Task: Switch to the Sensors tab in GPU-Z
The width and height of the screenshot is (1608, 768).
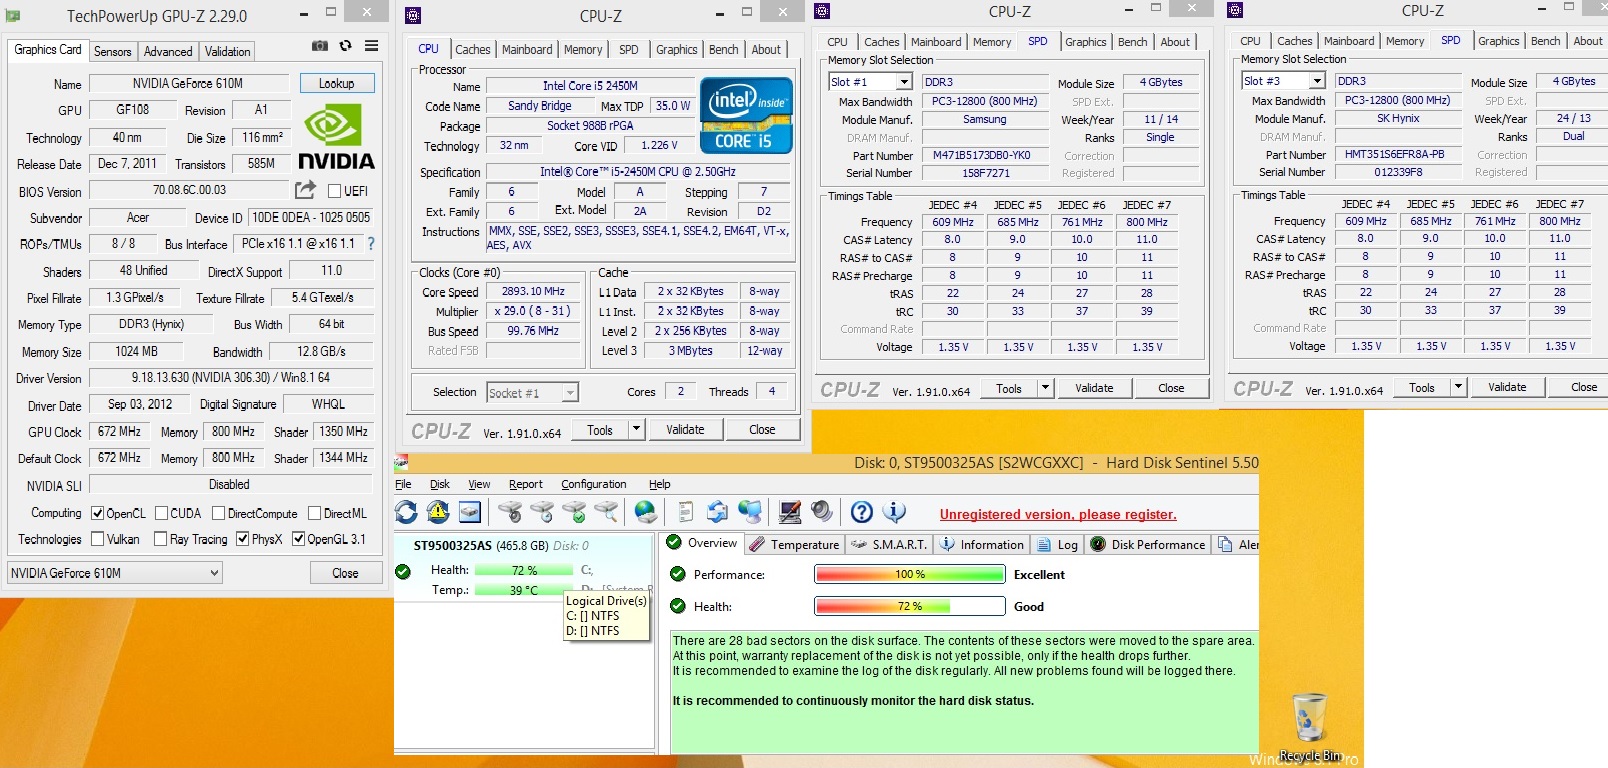Action: (112, 51)
